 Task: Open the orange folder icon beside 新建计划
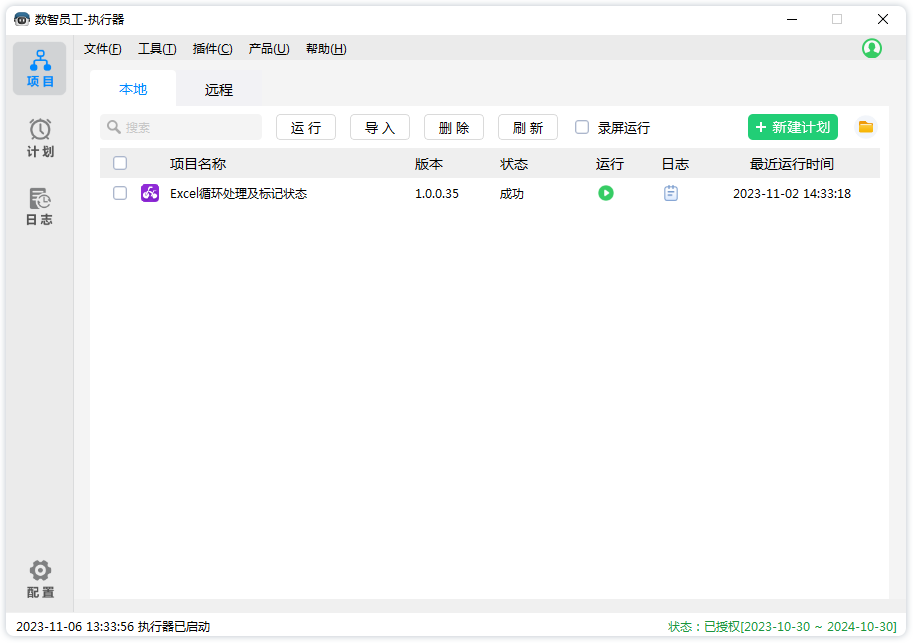coord(865,127)
